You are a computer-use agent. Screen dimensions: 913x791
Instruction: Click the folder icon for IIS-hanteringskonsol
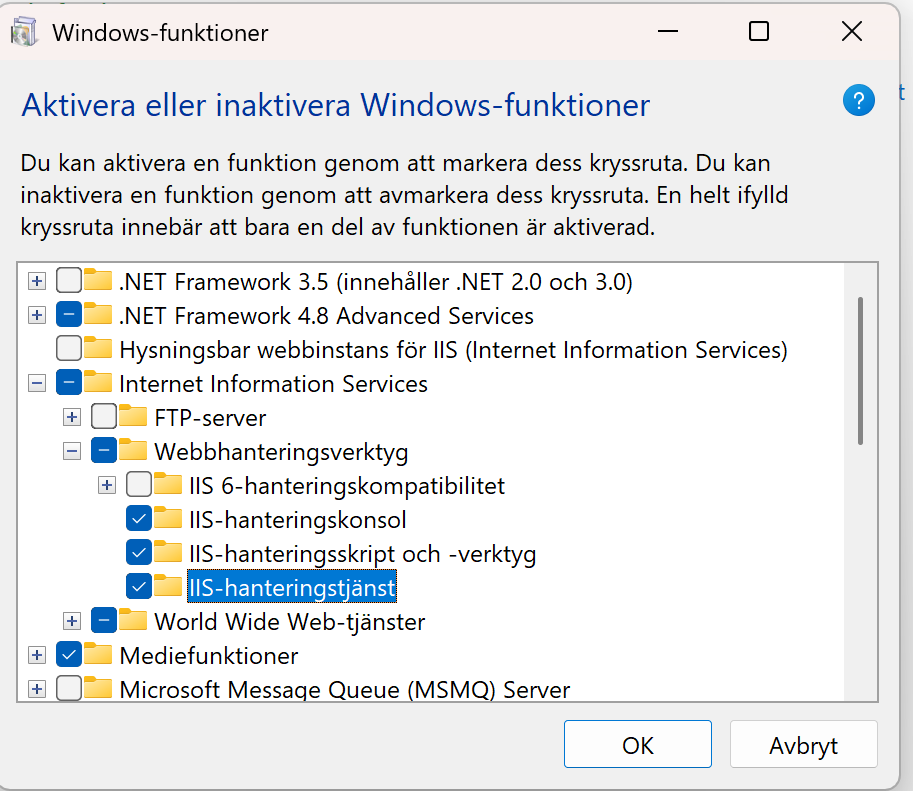point(168,519)
